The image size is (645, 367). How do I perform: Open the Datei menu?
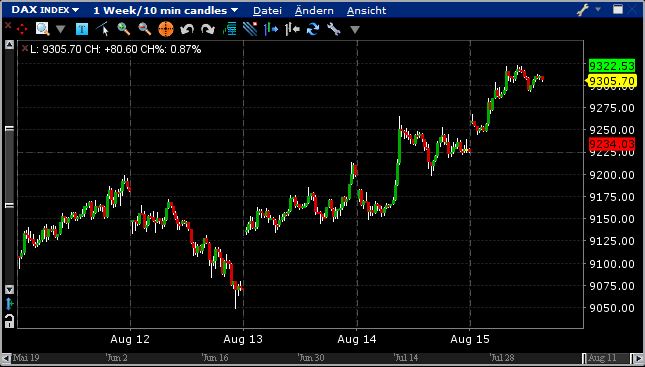[x=267, y=10]
